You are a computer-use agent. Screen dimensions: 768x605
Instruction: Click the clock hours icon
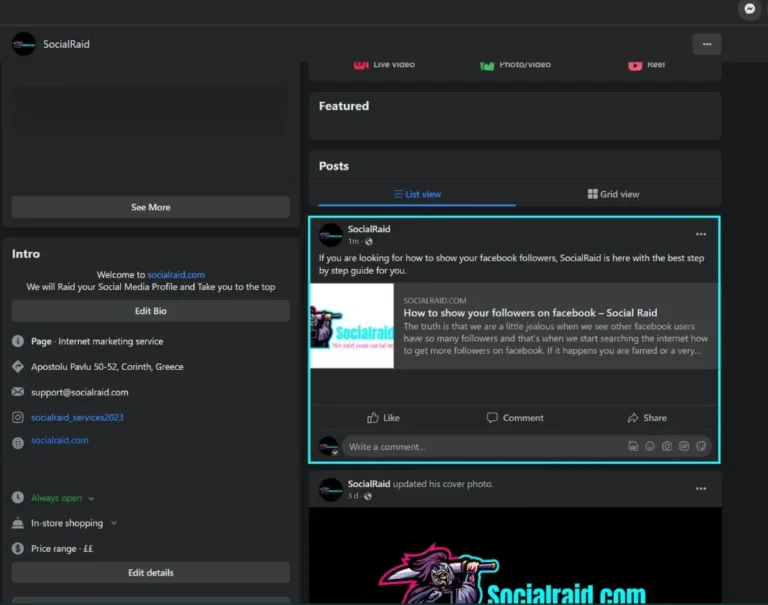pos(18,498)
